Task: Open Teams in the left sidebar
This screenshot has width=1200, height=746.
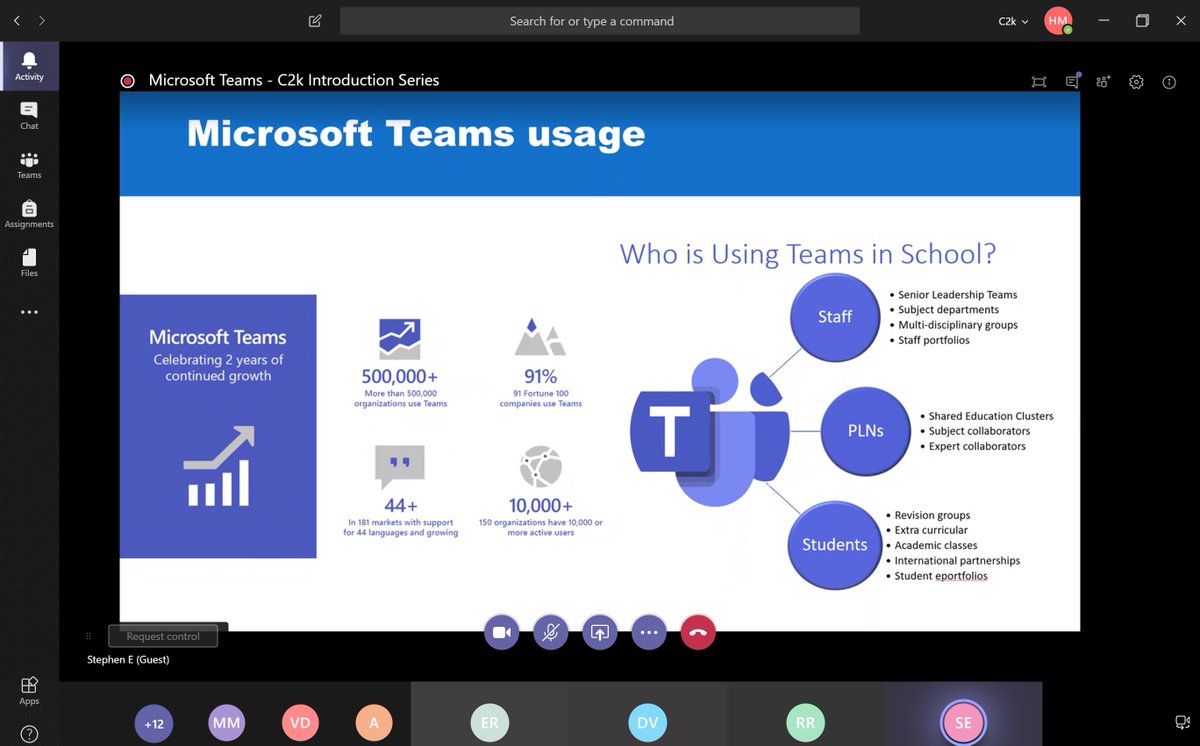Action: 29,164
